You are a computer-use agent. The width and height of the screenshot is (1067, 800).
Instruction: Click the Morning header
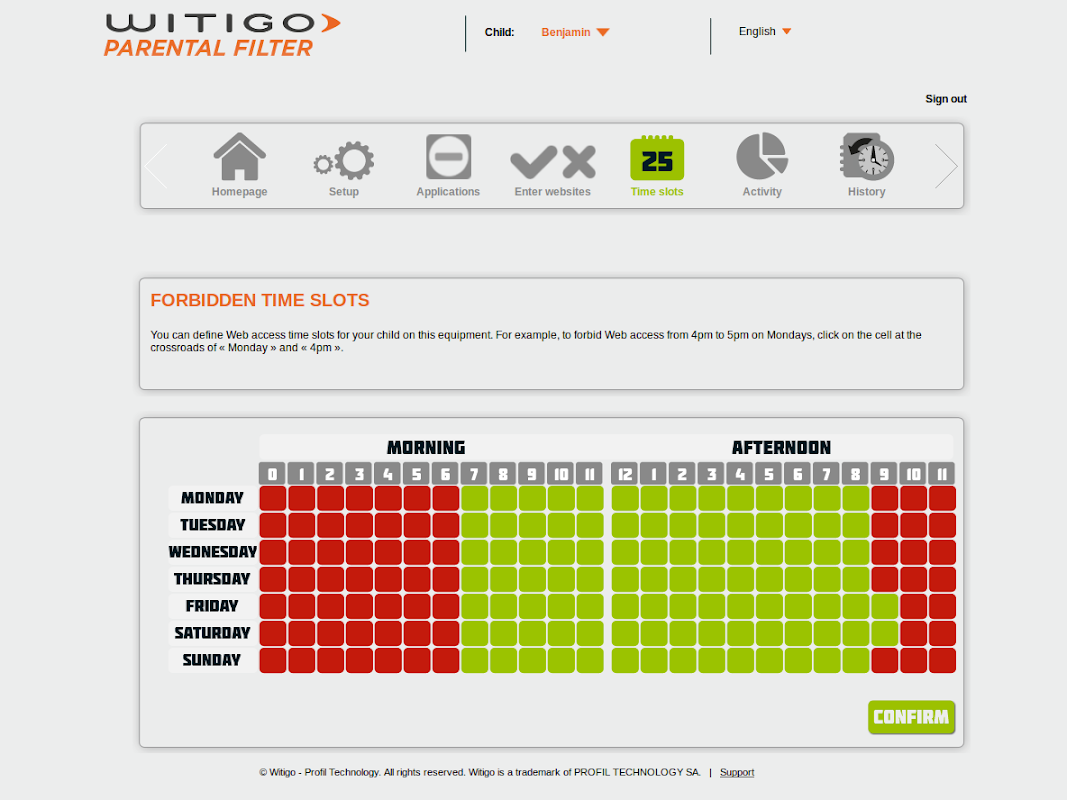pos(426,448)
